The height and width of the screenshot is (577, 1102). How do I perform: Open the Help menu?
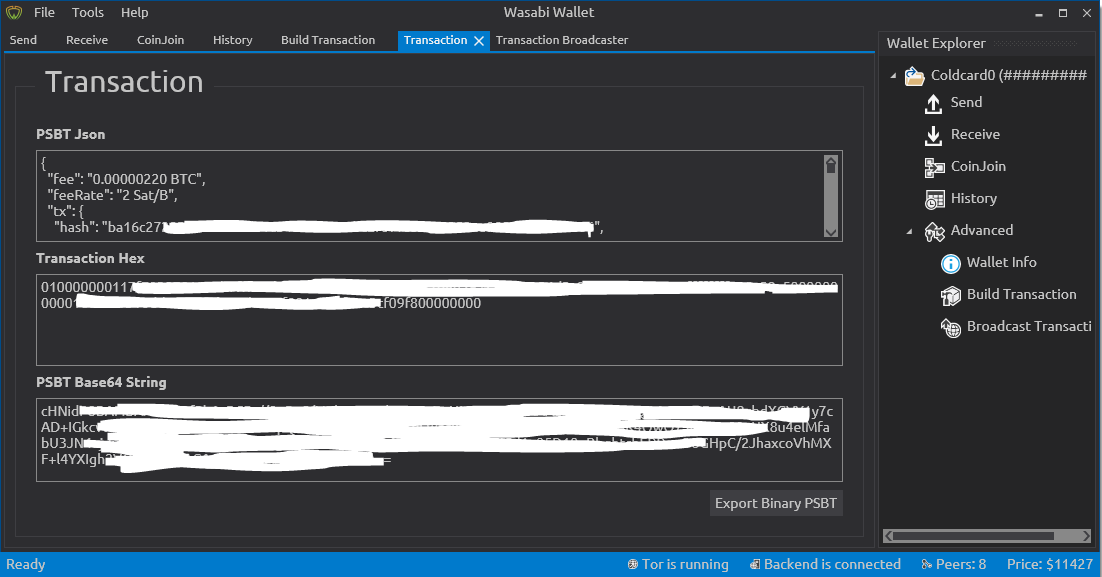pos(134,13)
